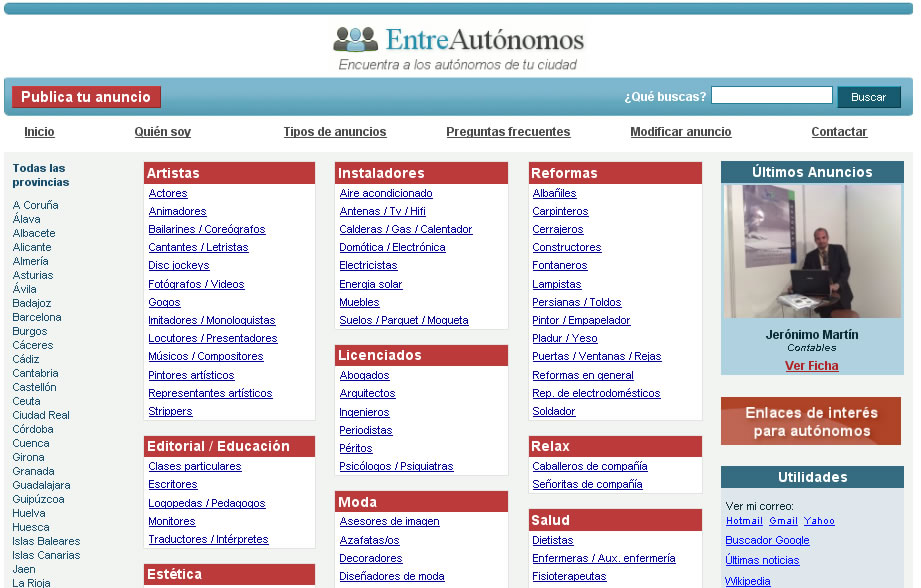Screen dimensions: 921x588
Task: Open the Fontaneros link
Action: (560, 266)
